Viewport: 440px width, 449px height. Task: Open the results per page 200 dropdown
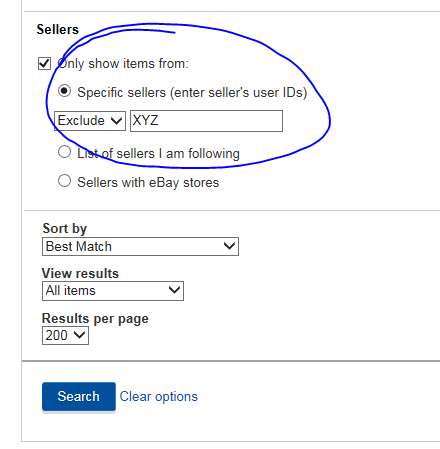coord(65,335)
